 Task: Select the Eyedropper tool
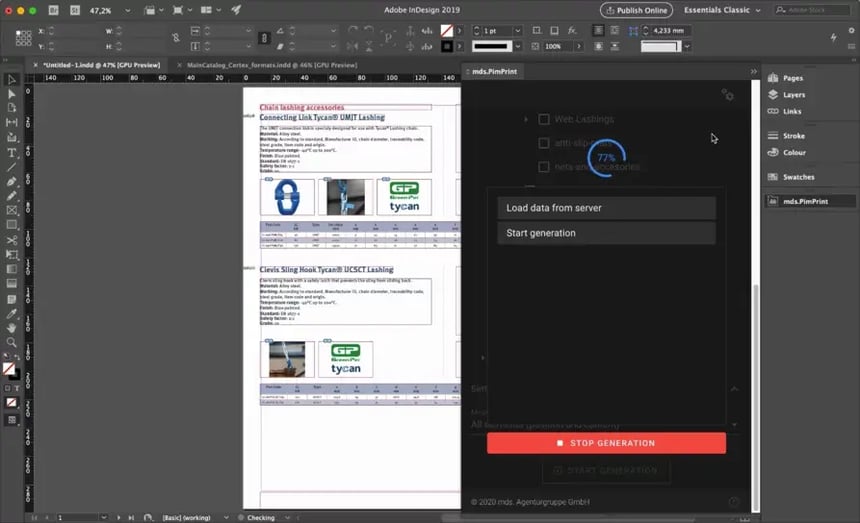coord(11,314)
